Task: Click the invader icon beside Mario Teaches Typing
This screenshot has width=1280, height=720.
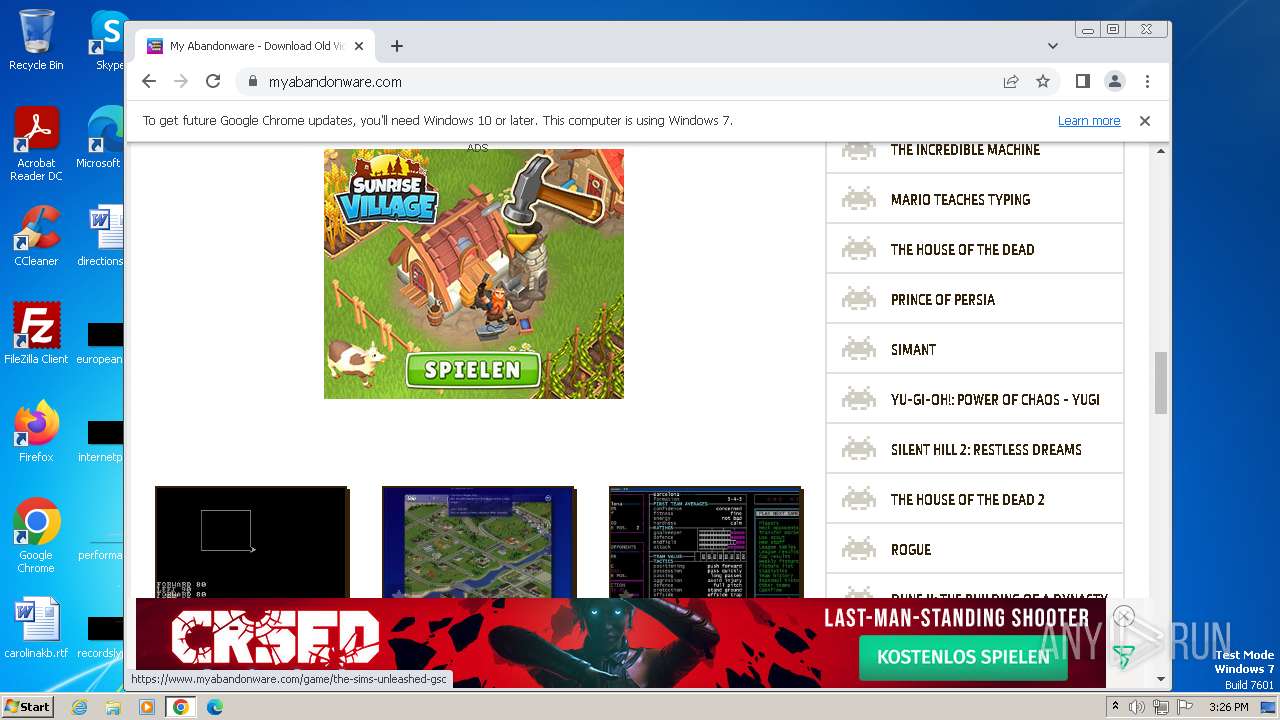Action: [x=858, y=199]
